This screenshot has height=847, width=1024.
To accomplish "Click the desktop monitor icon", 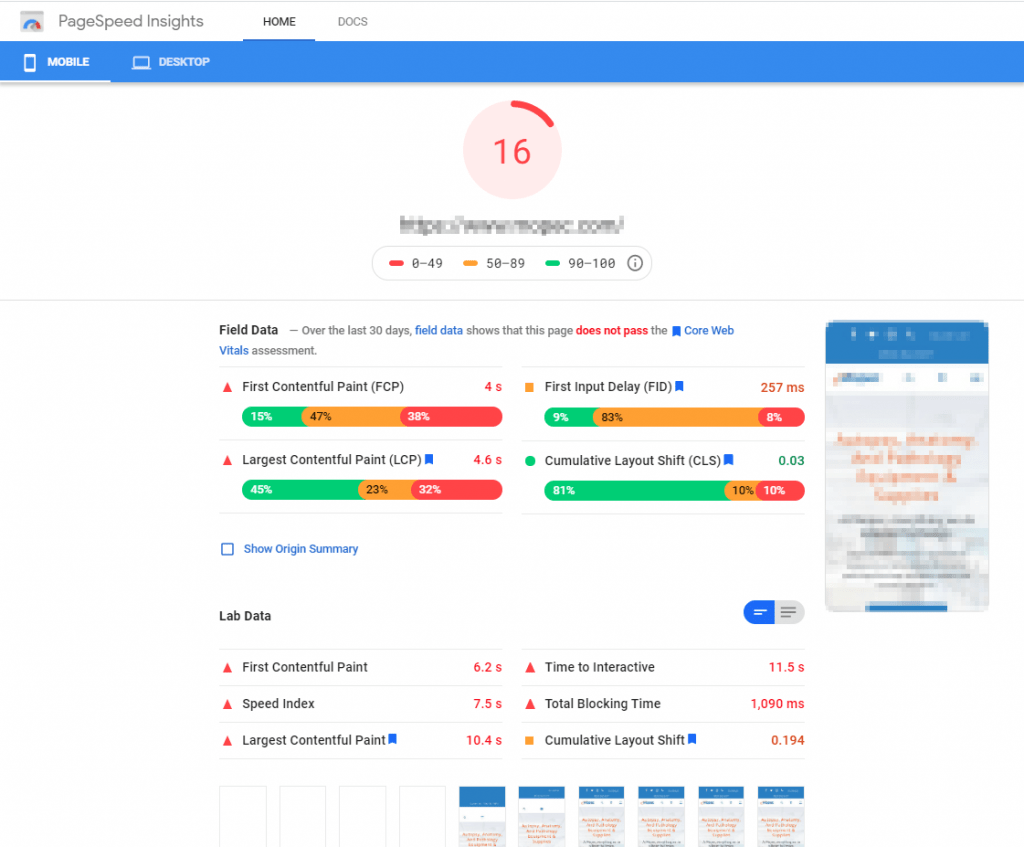I will (141, 63).
